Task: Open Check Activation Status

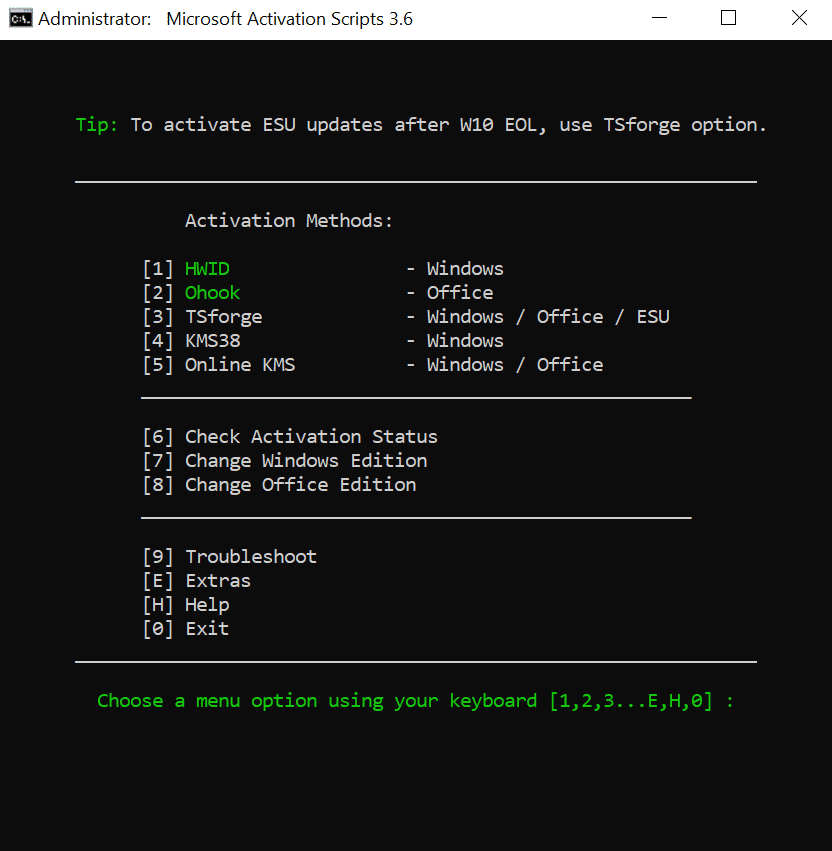Action: (x=310, y=436)
